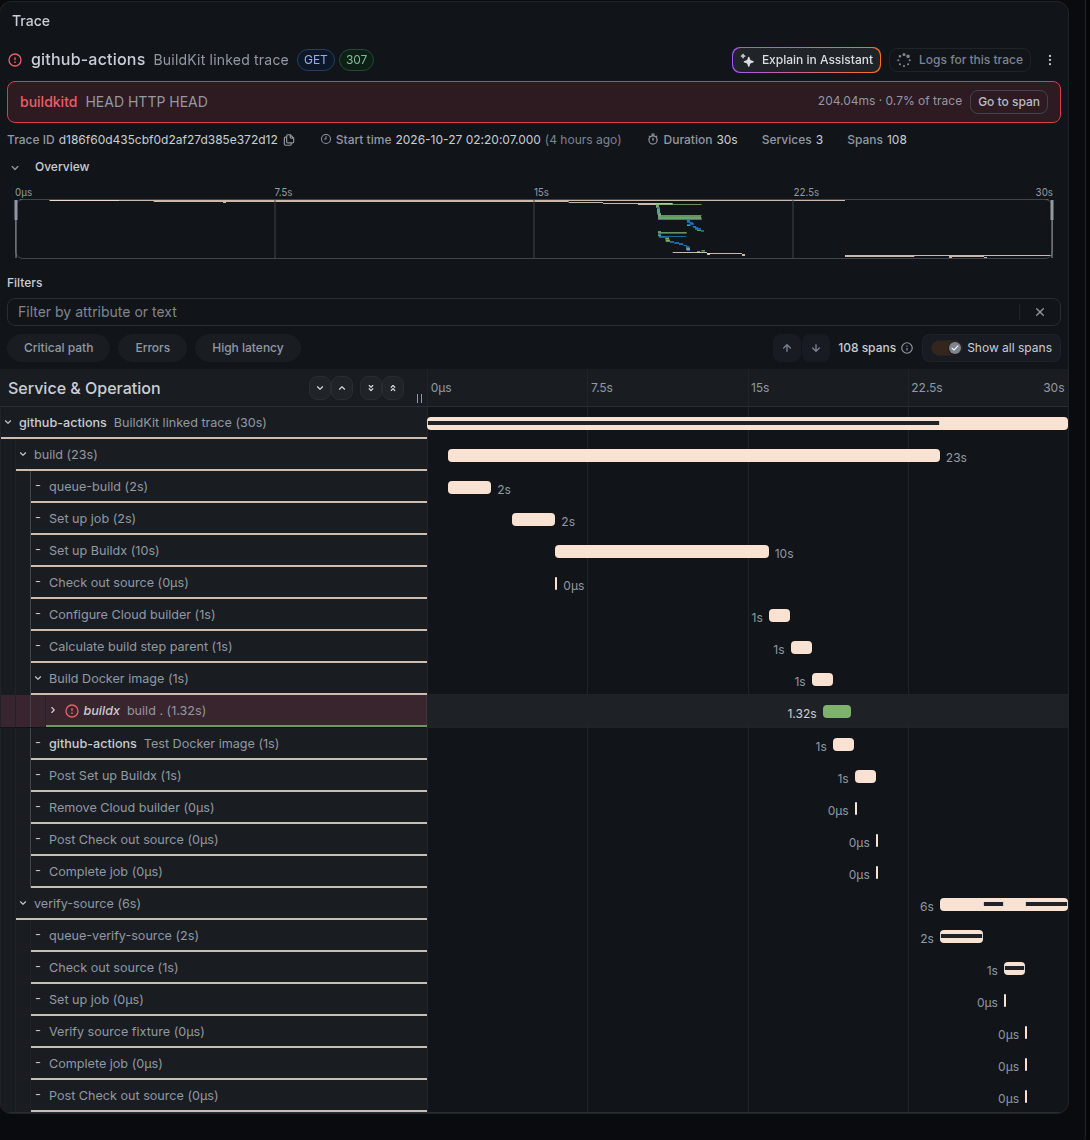Collapse the verify-source (6s) span

[23, 904]
